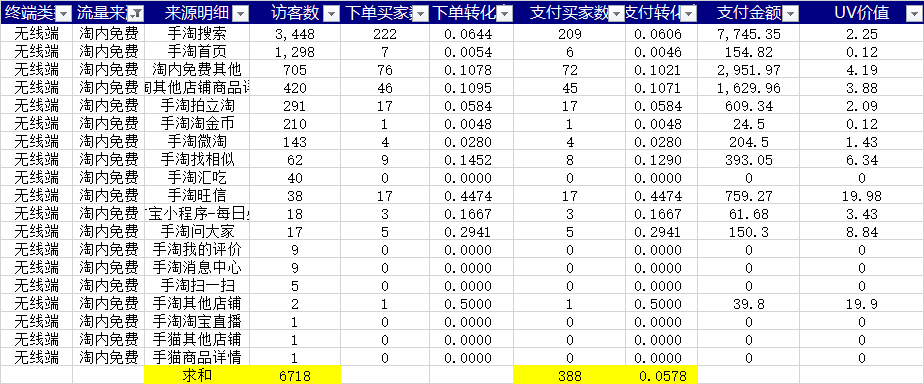Select the 手淘拍立淘 cell
This screenshot has width=924, height=384.
197,106
